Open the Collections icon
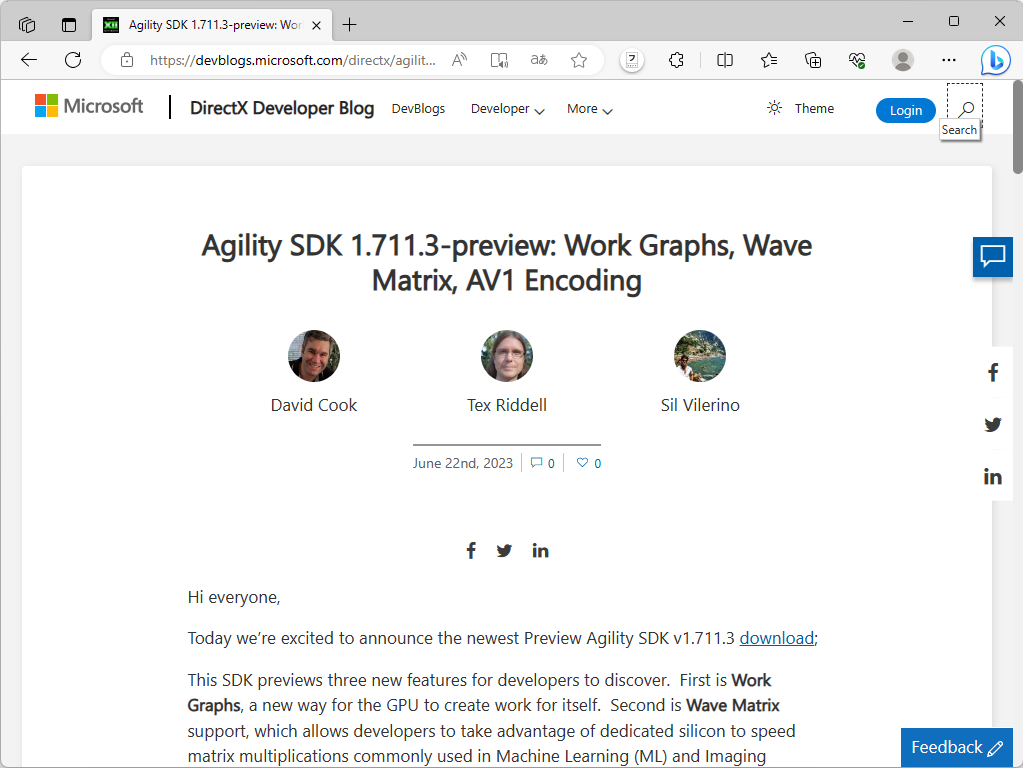This screenshot has width=1023, height=768. [813, 60]
